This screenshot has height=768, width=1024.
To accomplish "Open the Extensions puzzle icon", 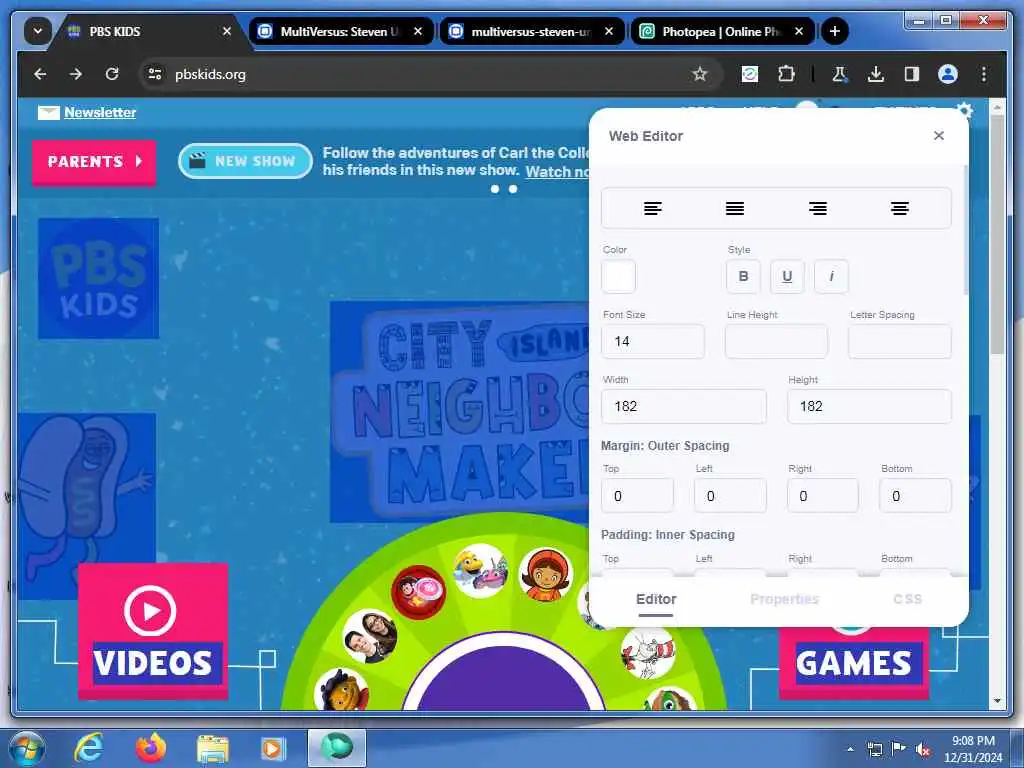I will point(786,74).
